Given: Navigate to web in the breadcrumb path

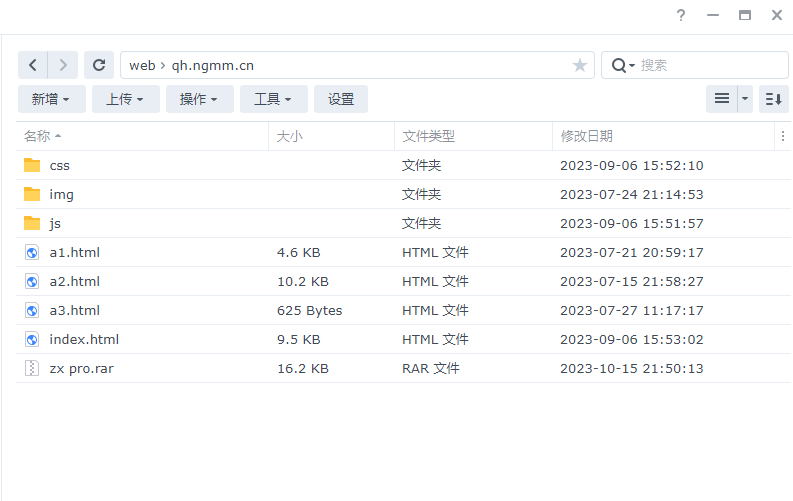Looking at the screenshot, I should click(142, 65).
